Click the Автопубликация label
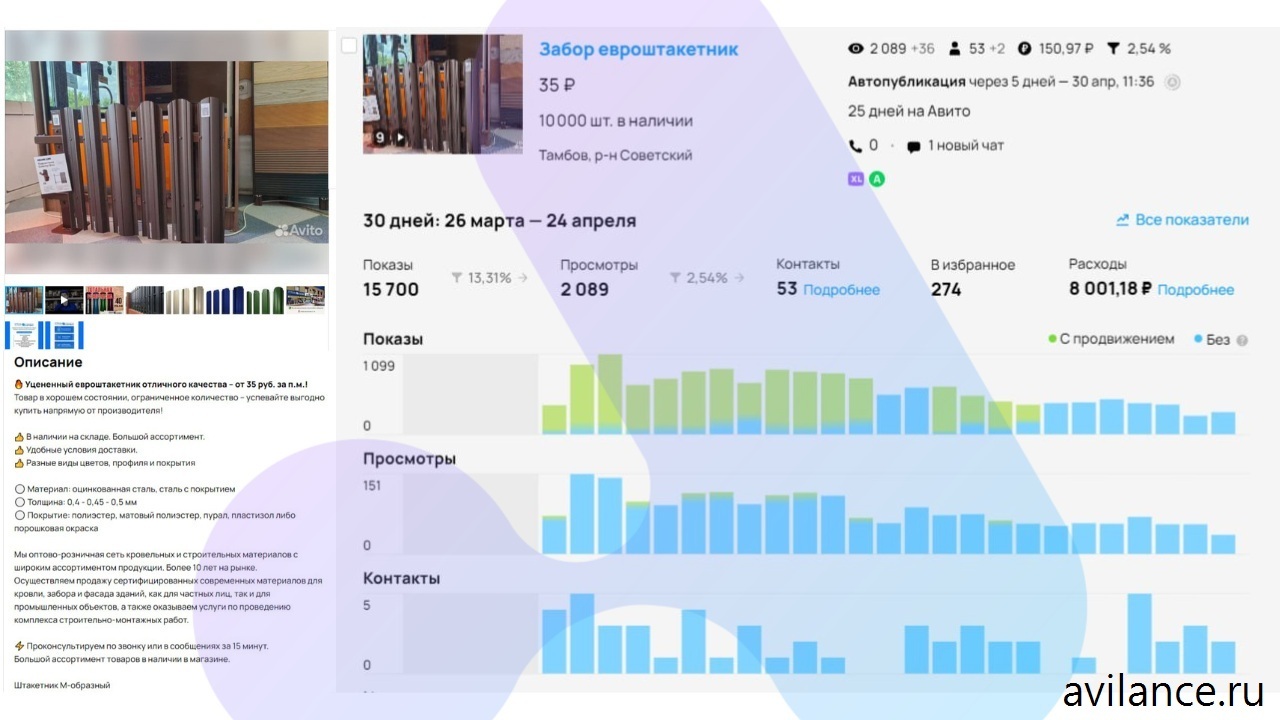 907,82
